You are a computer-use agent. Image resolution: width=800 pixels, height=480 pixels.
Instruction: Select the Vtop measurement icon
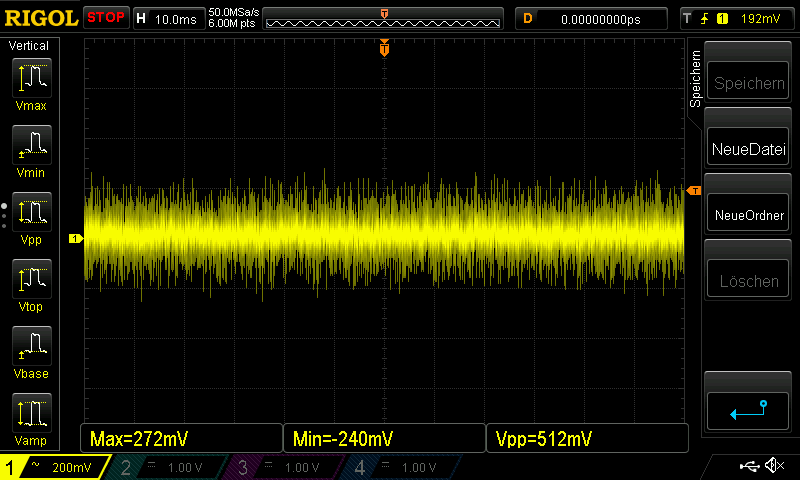[31, 279]
